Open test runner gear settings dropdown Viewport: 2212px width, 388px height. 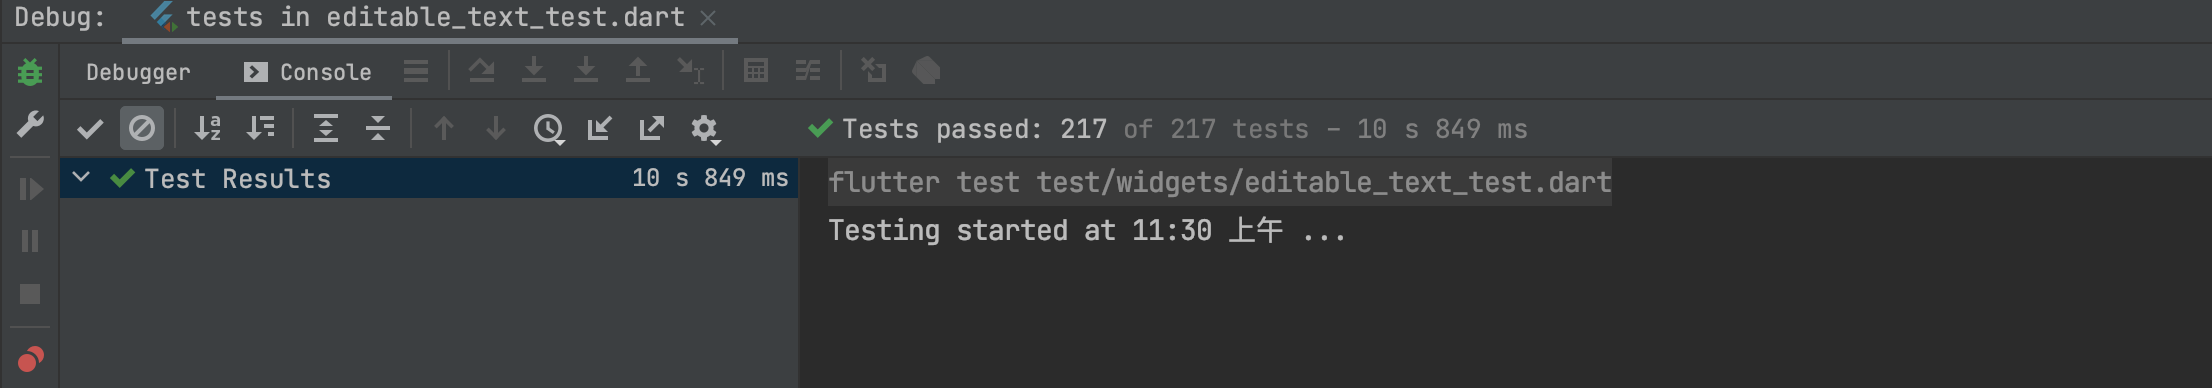pyautogui.click(x=705, y=129)
